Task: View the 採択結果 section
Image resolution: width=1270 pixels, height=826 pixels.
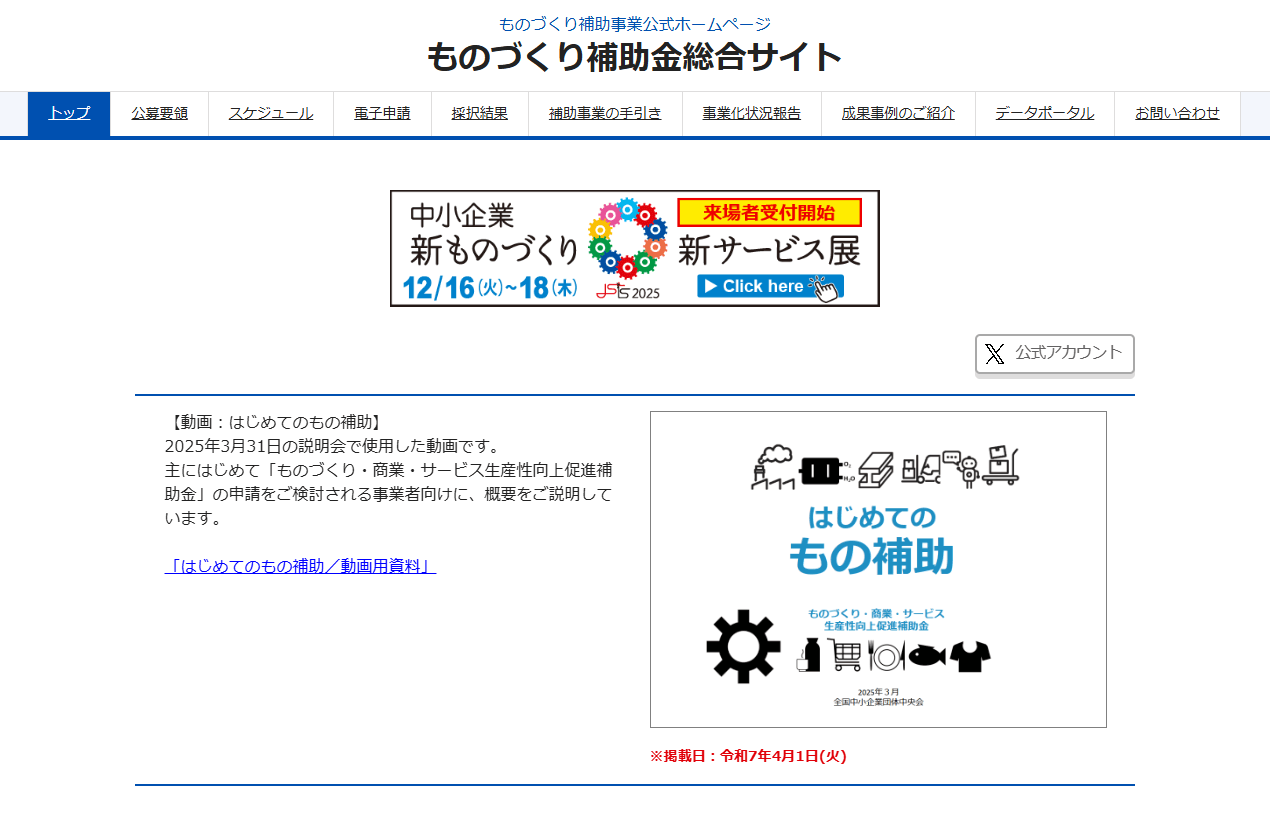Action: (x=480, y=113)
